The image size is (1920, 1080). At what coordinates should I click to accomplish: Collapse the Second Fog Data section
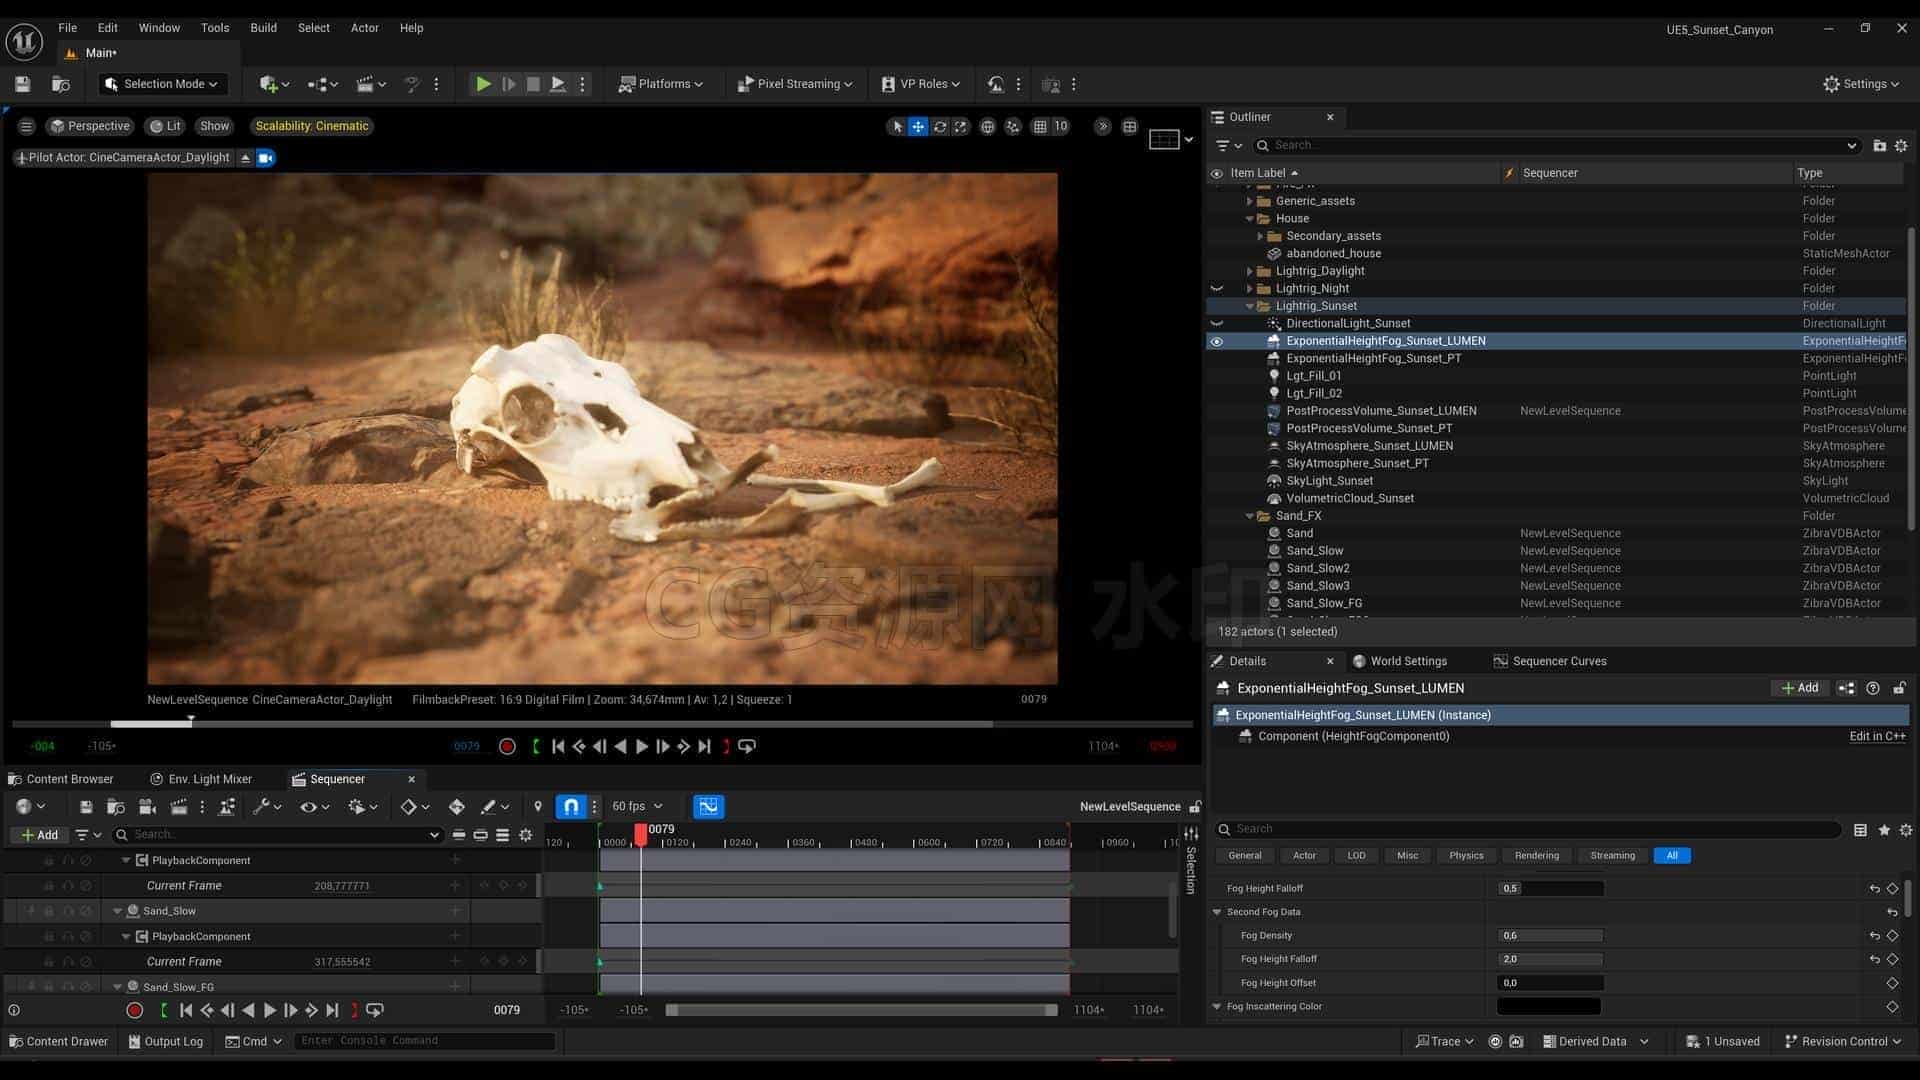click(1217, 913)
